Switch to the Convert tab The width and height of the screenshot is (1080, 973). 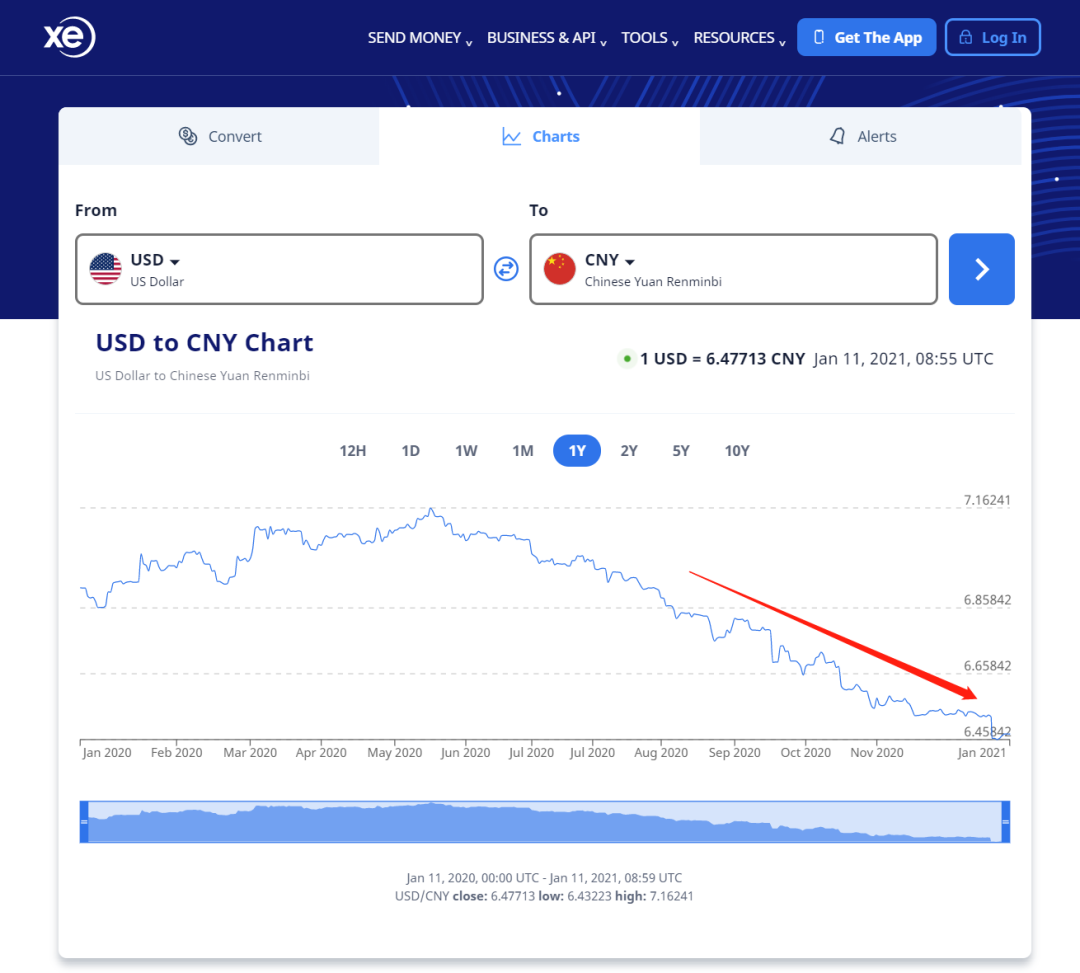tap(219, 136)
